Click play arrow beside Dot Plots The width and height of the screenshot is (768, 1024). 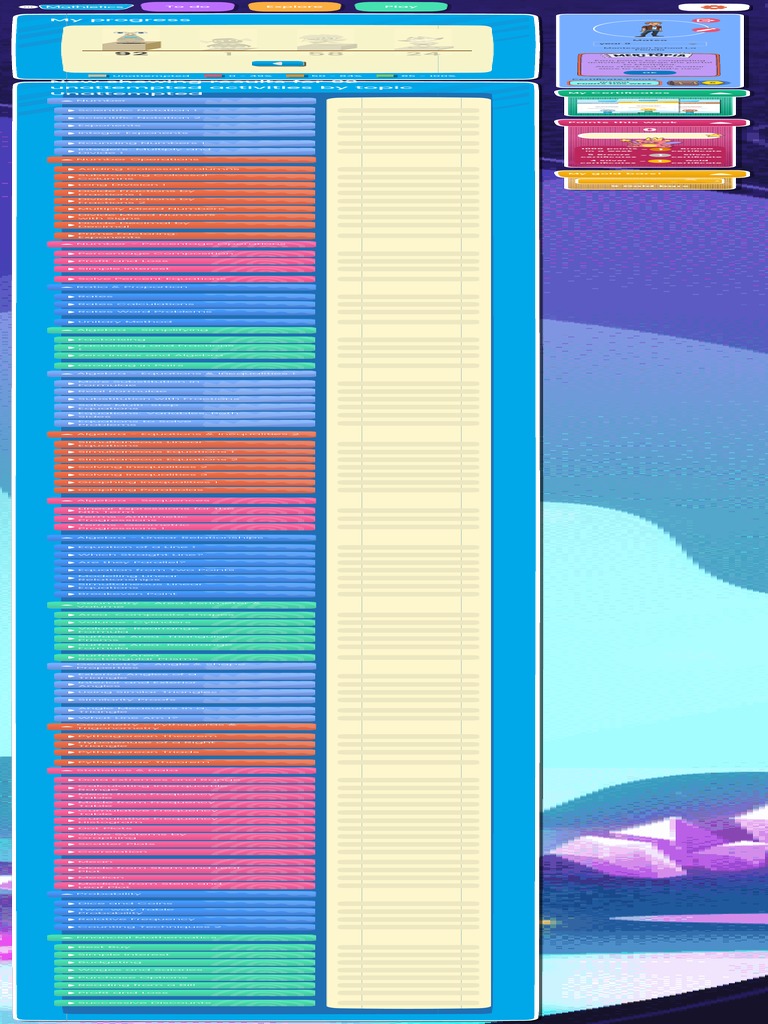pyautogui.click(x=71, y=829)
